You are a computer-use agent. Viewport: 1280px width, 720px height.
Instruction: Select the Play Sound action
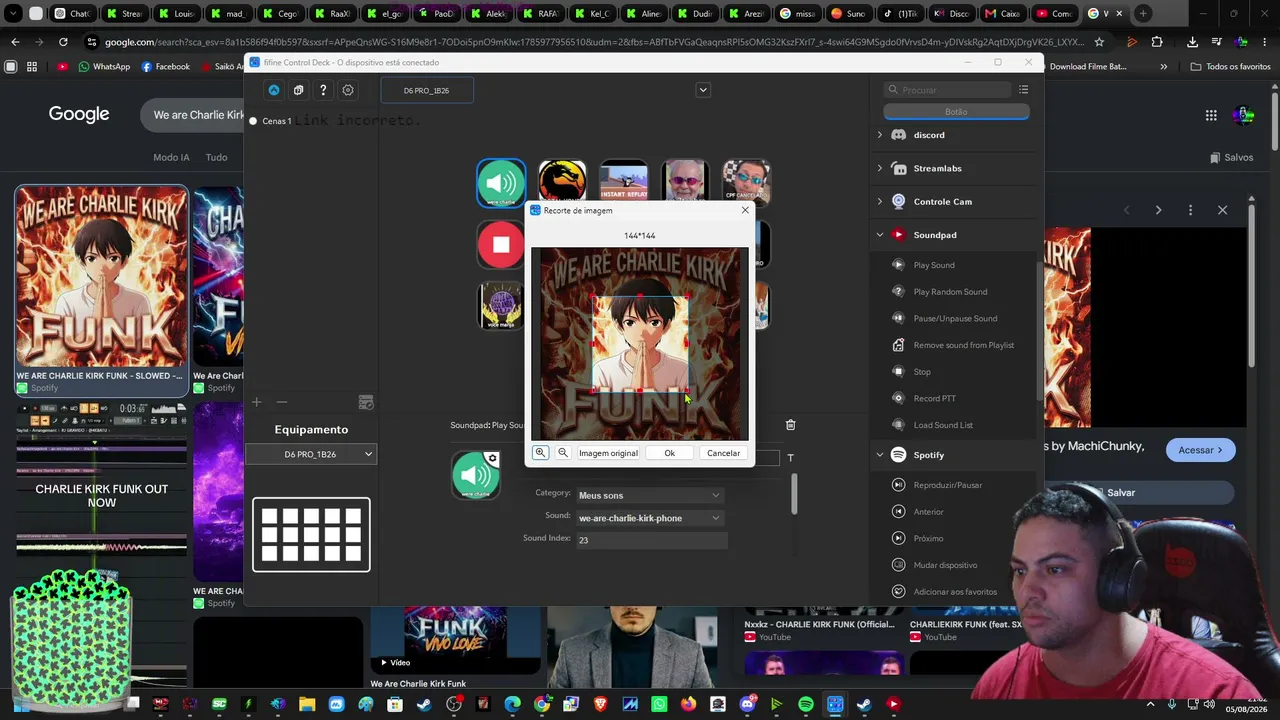point(934,265)
